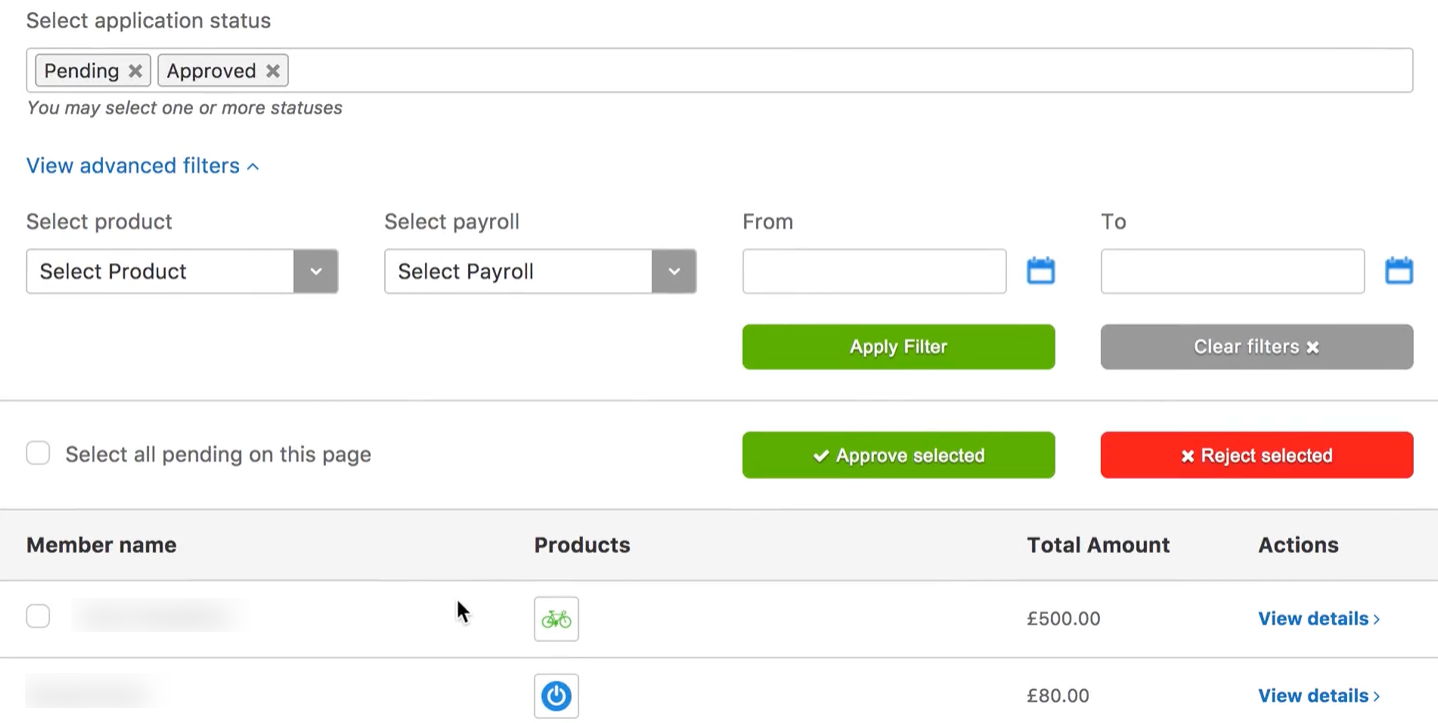This screenshot has height=723, width=1438.
Task: View details of the £500.00 application
Action: point(1318,619)
